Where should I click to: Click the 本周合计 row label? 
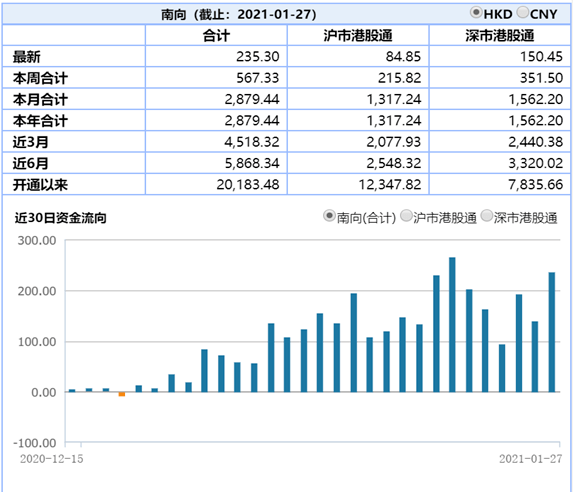[40, 78]
